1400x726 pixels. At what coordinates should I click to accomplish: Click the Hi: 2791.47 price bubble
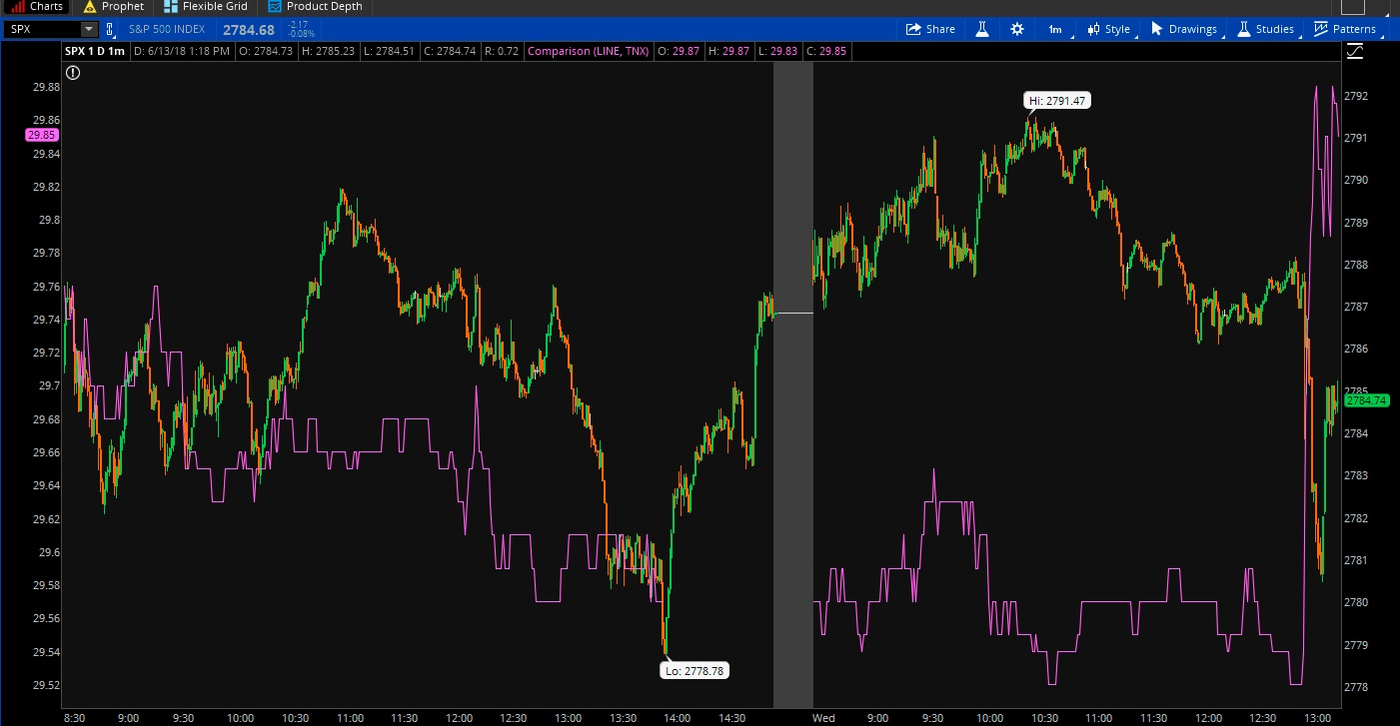coord(1058,100)
